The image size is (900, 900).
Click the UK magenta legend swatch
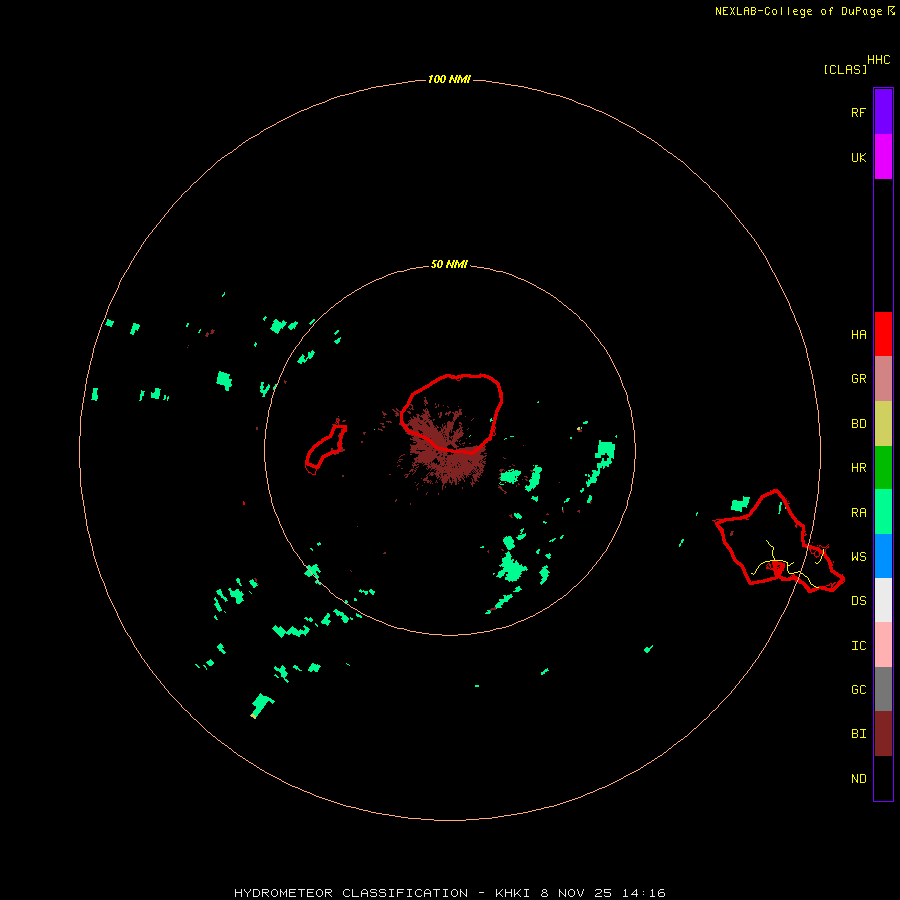point(883,157)
